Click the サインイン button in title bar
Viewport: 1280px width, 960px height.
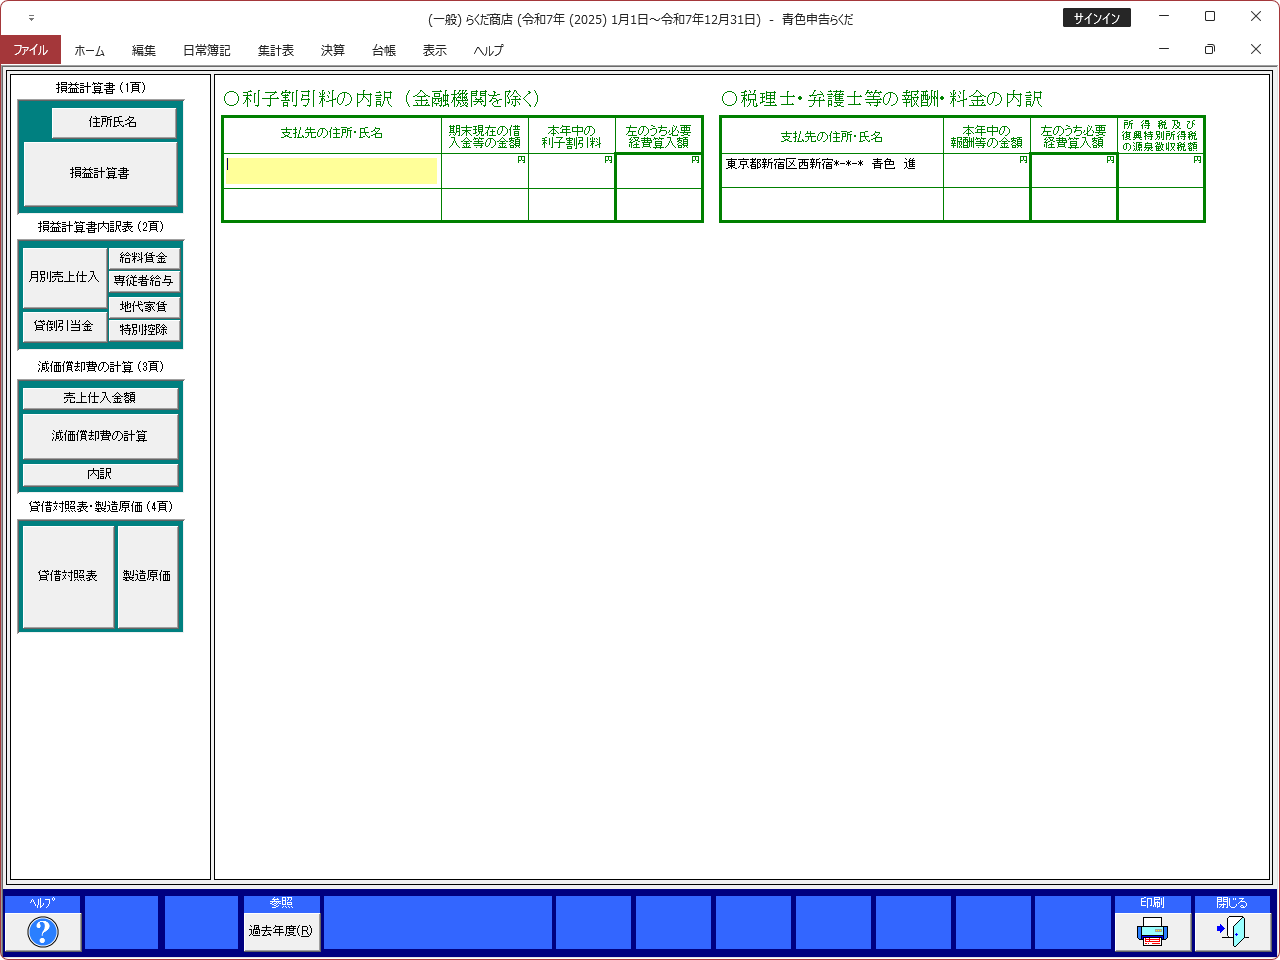click(x=1096, y=18)
